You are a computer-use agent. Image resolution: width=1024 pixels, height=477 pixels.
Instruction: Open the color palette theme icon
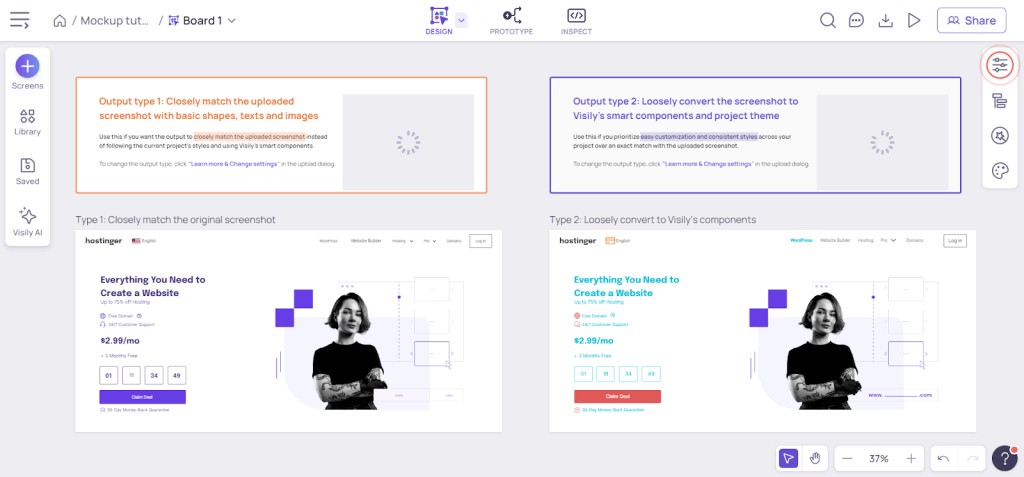999,171
